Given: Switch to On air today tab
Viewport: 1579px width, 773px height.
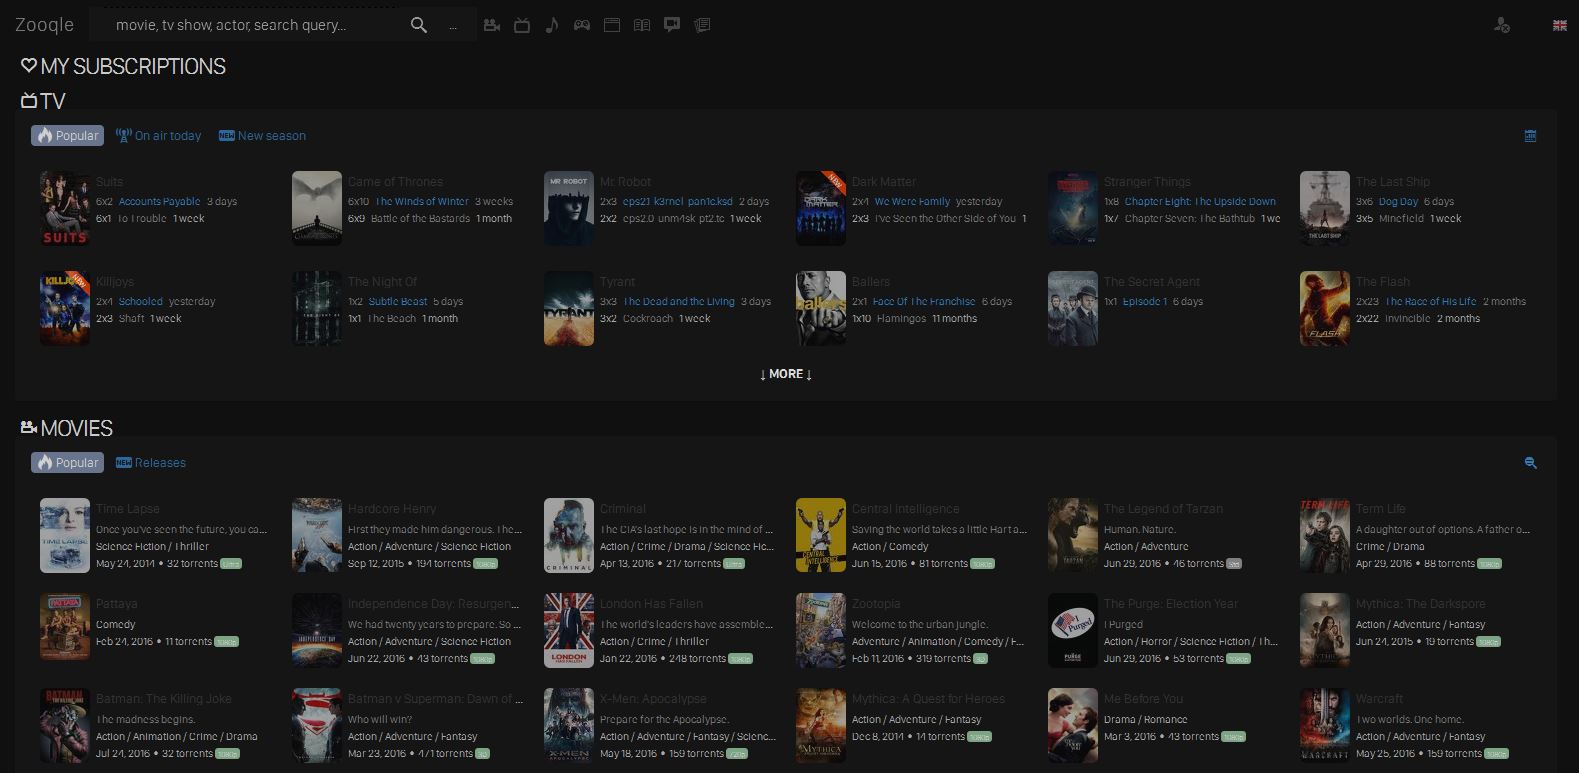Looking at the screenshot, I should (158, 136).
